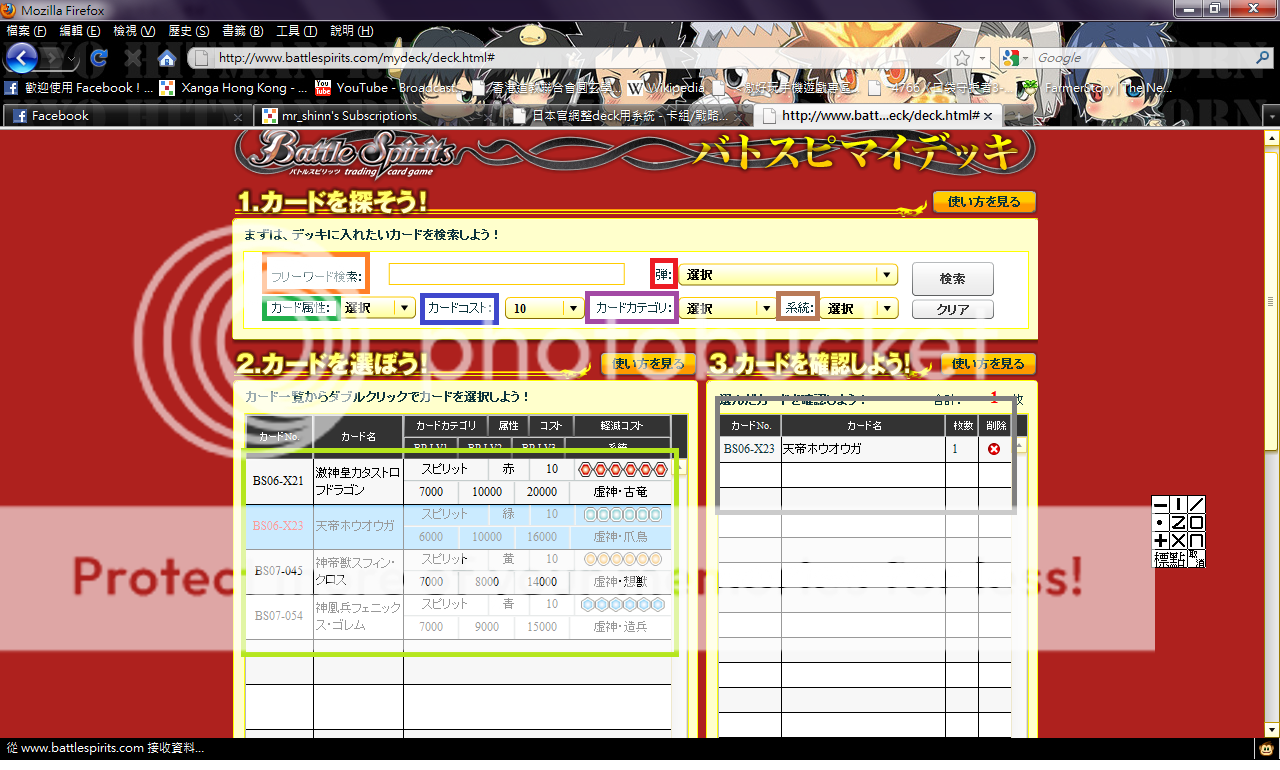Image resolution: width=1280 pixels, height=770 pixels.
Task: Click 使い方を見る beside section 1
Action: (984, 202)
